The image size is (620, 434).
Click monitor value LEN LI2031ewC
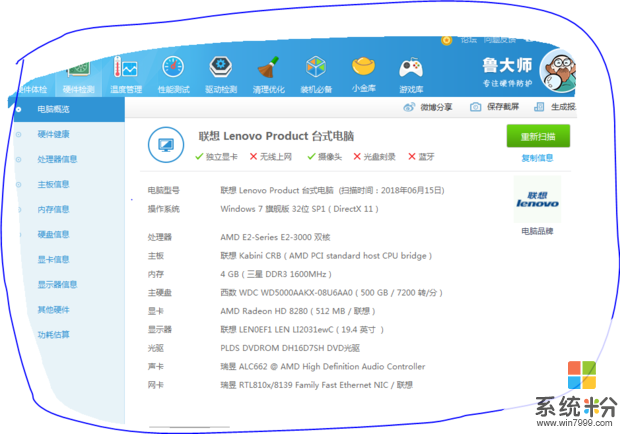click(x=302, y=330)
